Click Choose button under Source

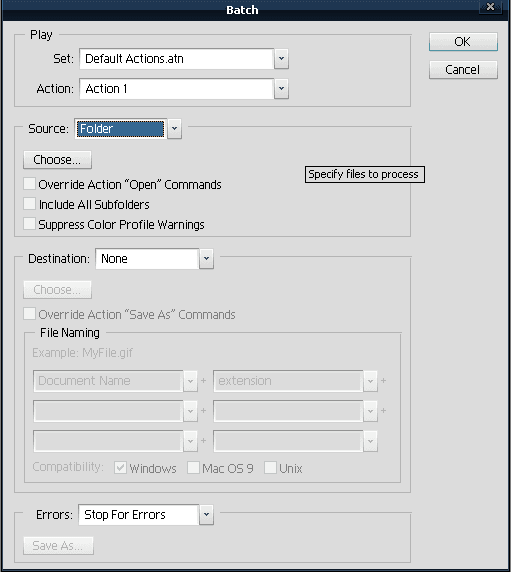(x=57, y=160)
